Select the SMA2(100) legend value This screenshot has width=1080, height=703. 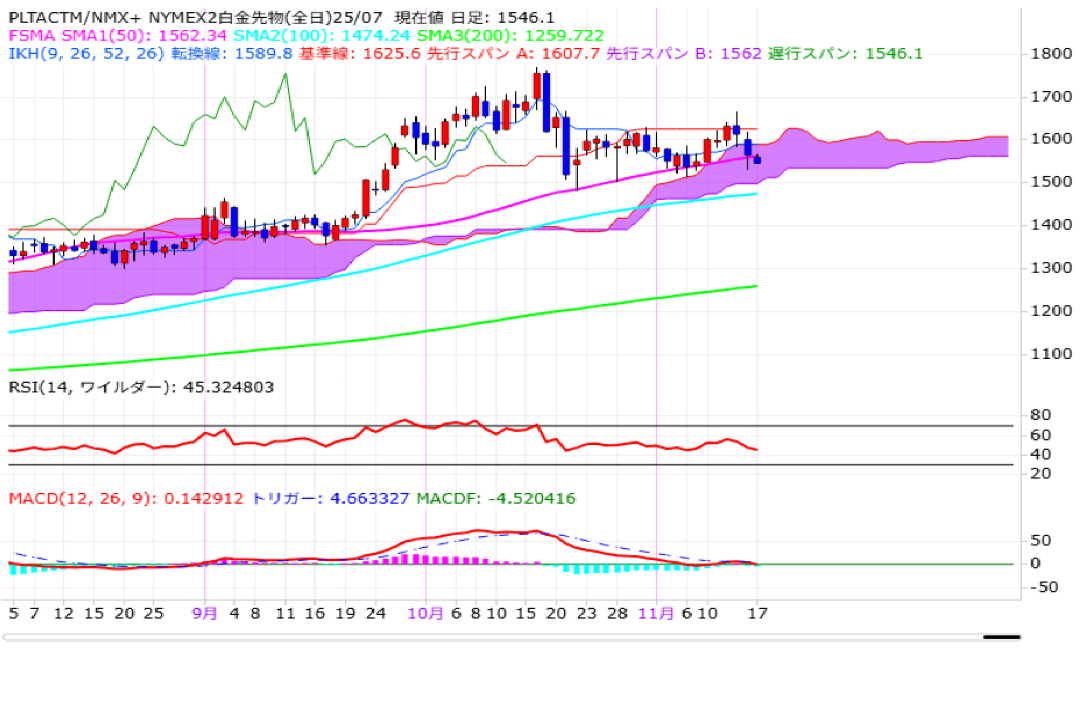[358, 35]
